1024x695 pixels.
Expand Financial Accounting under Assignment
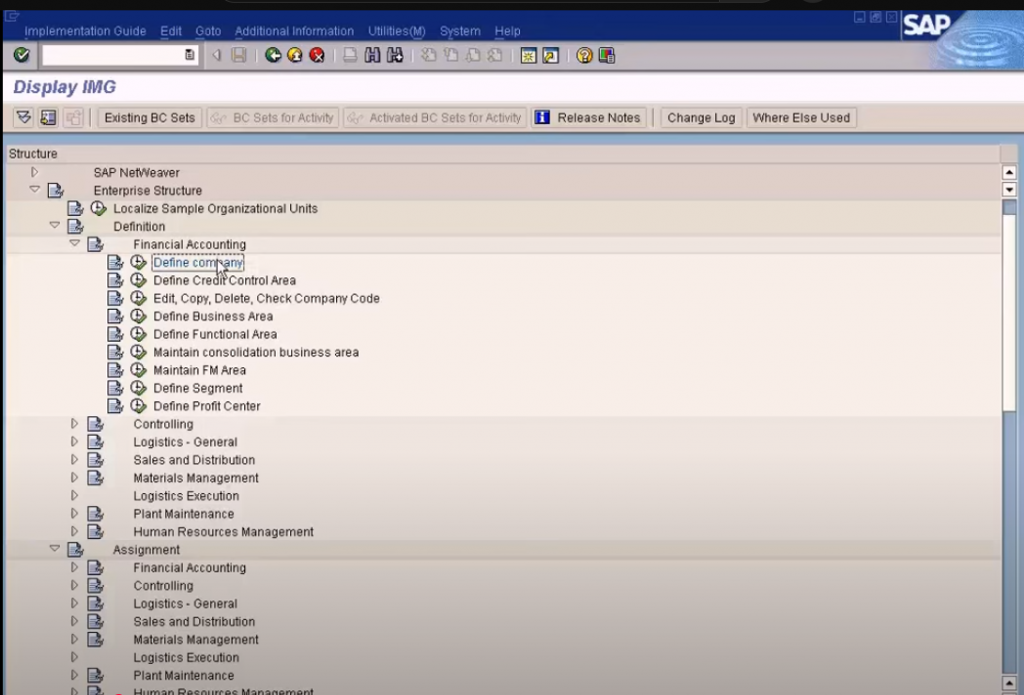point(74,568)
